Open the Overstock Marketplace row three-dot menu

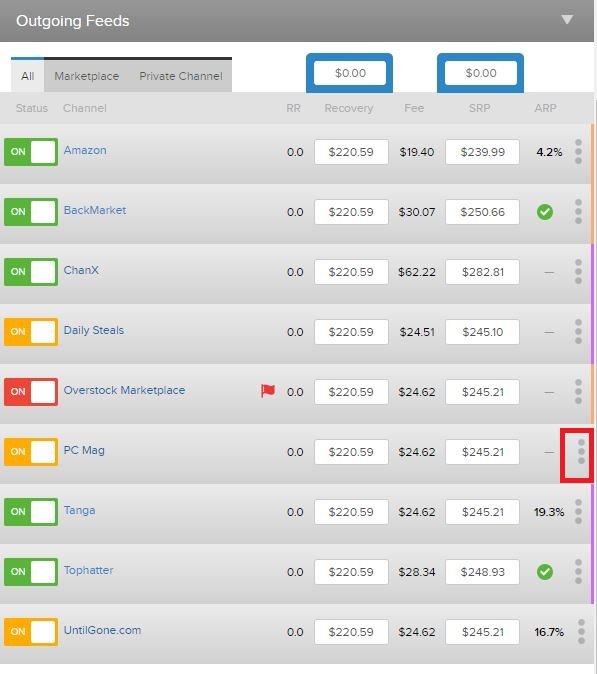coord(578,392)
